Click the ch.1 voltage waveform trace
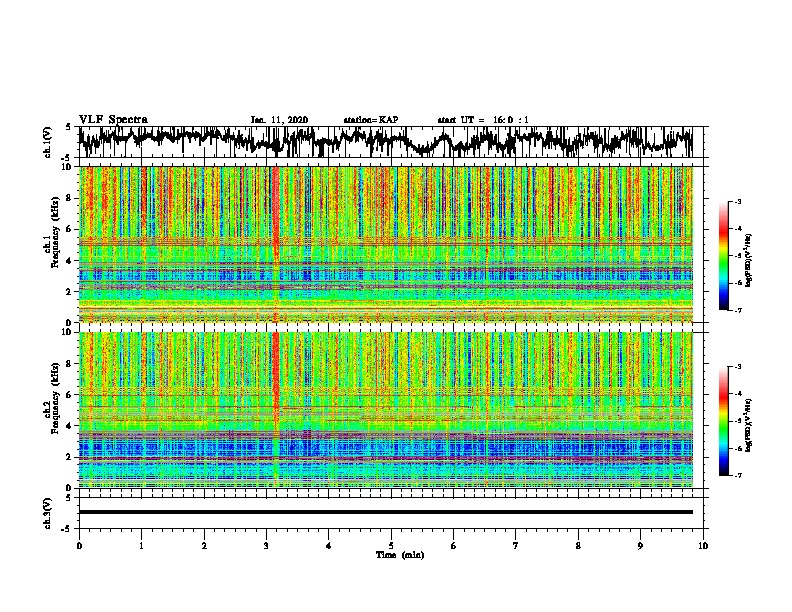The width and height of the screenshot is (792, 612). pyautogui.click(x=385, y=141)
